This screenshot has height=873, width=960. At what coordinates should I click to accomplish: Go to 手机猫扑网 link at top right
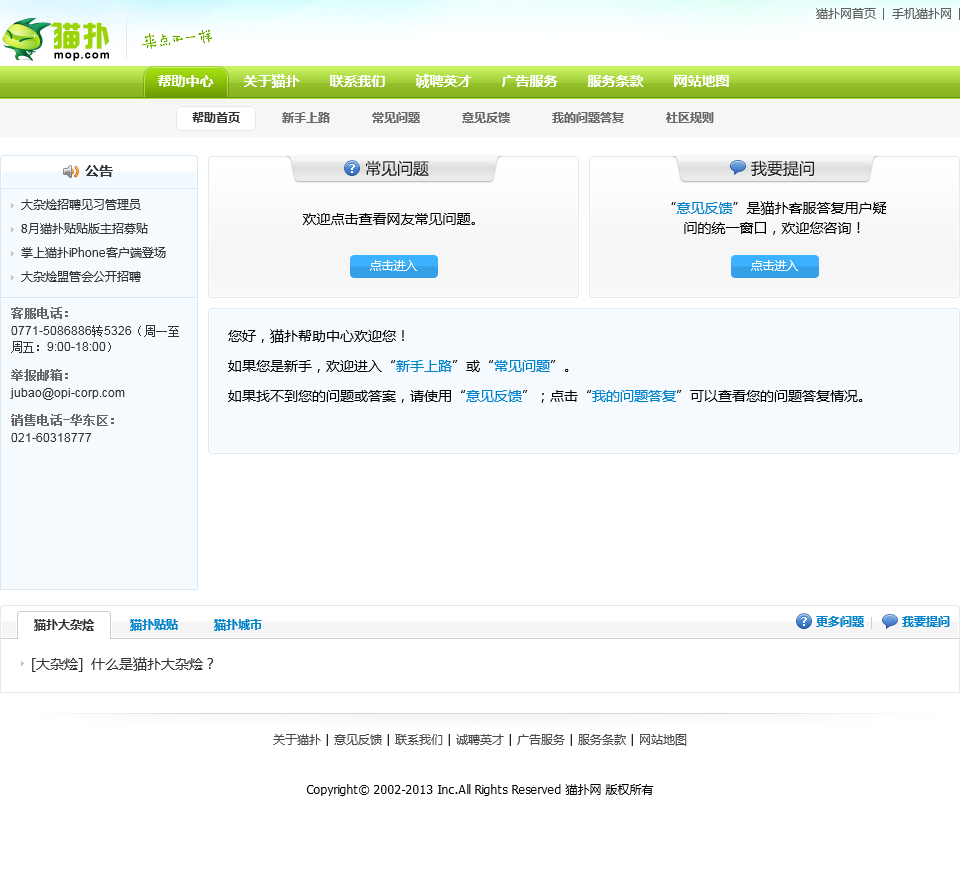921,13
